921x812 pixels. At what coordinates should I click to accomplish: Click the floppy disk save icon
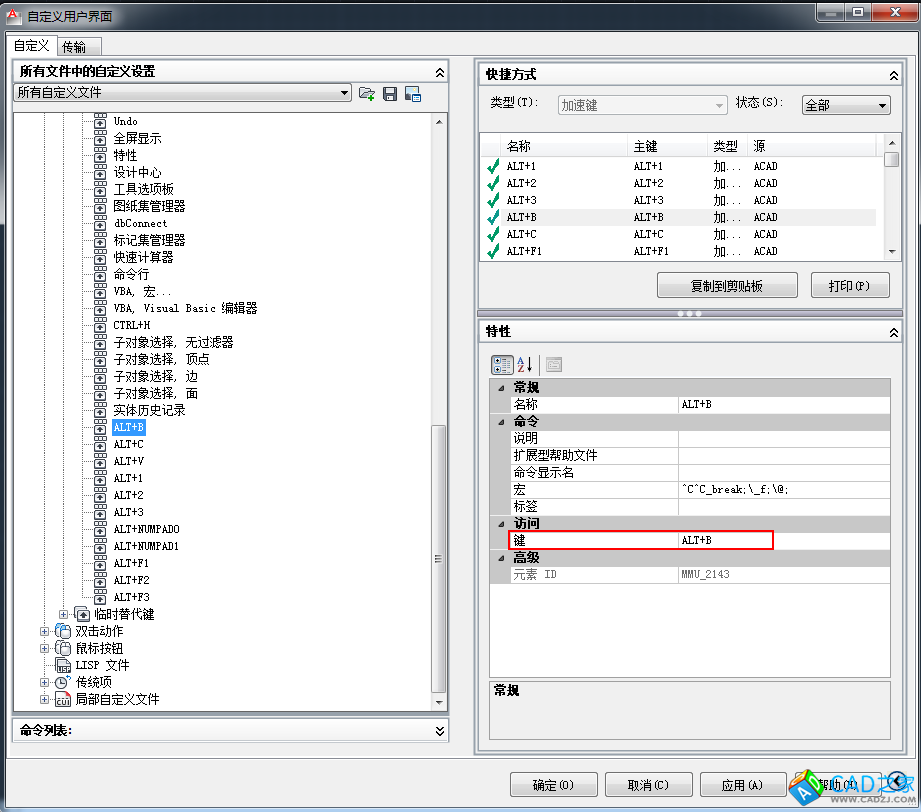coord(390,93)
